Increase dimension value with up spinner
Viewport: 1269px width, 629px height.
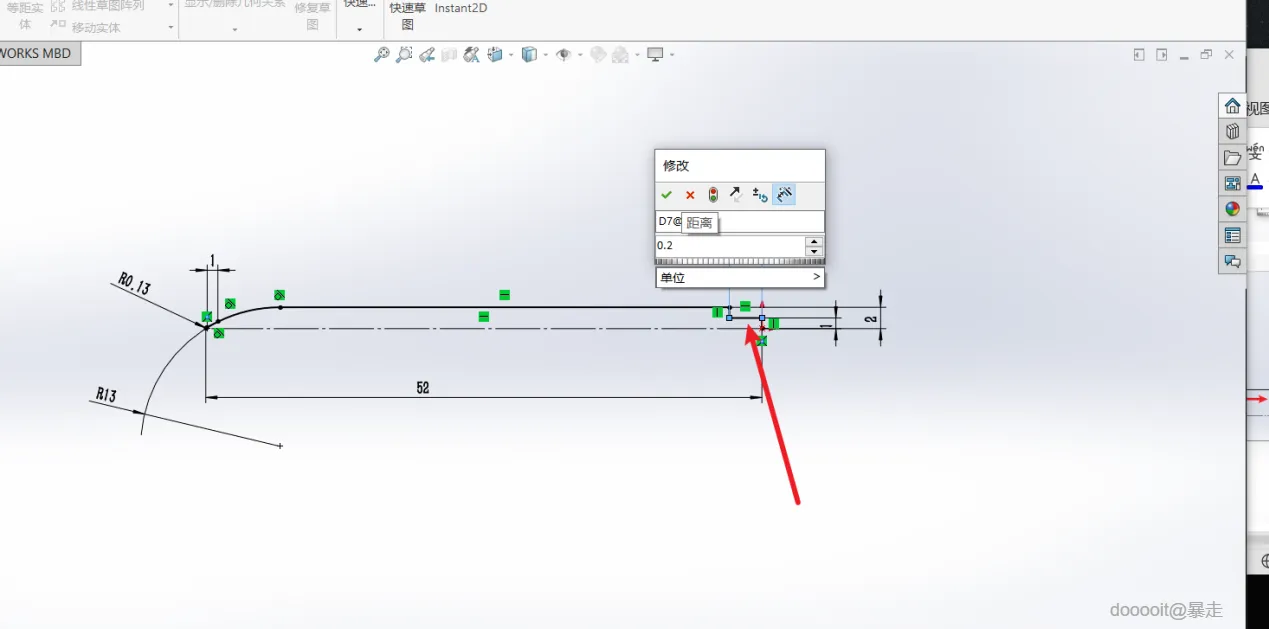[814, 241]
